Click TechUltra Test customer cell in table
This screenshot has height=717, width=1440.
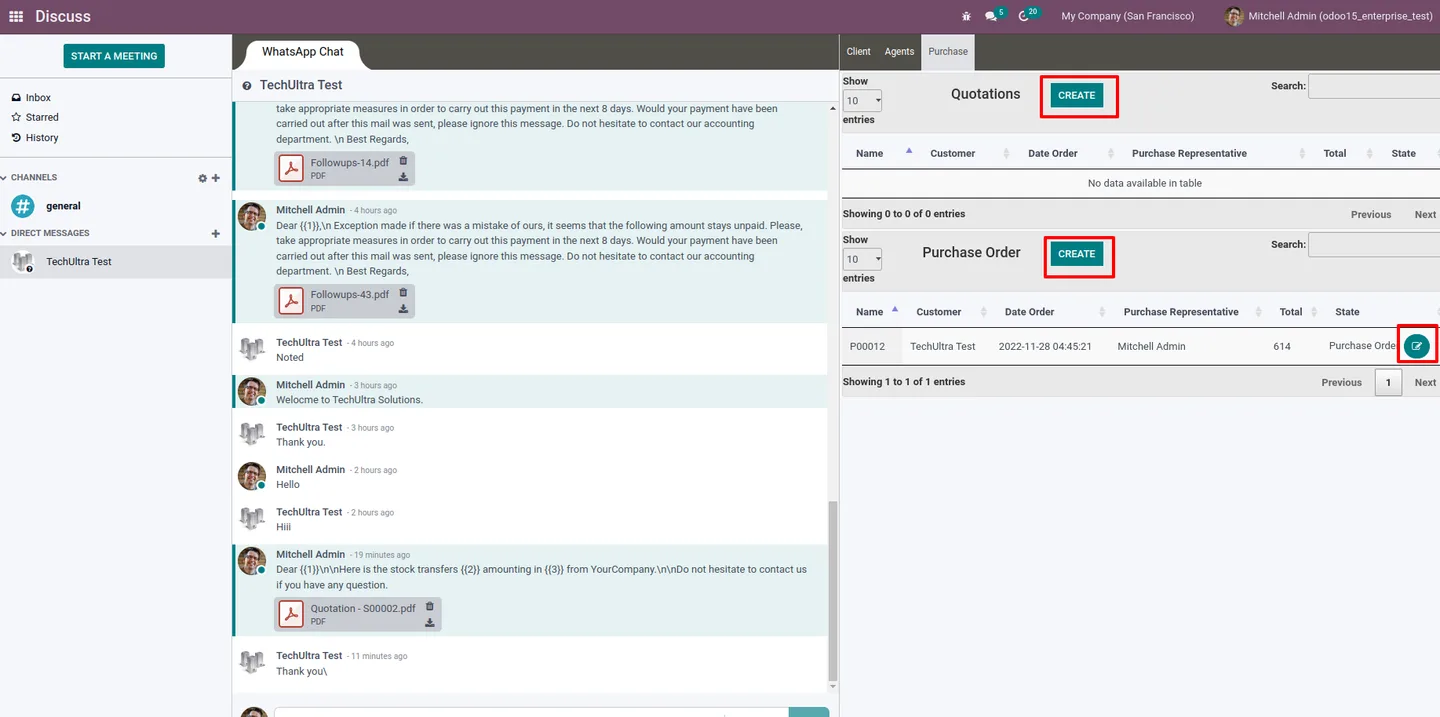942,346
